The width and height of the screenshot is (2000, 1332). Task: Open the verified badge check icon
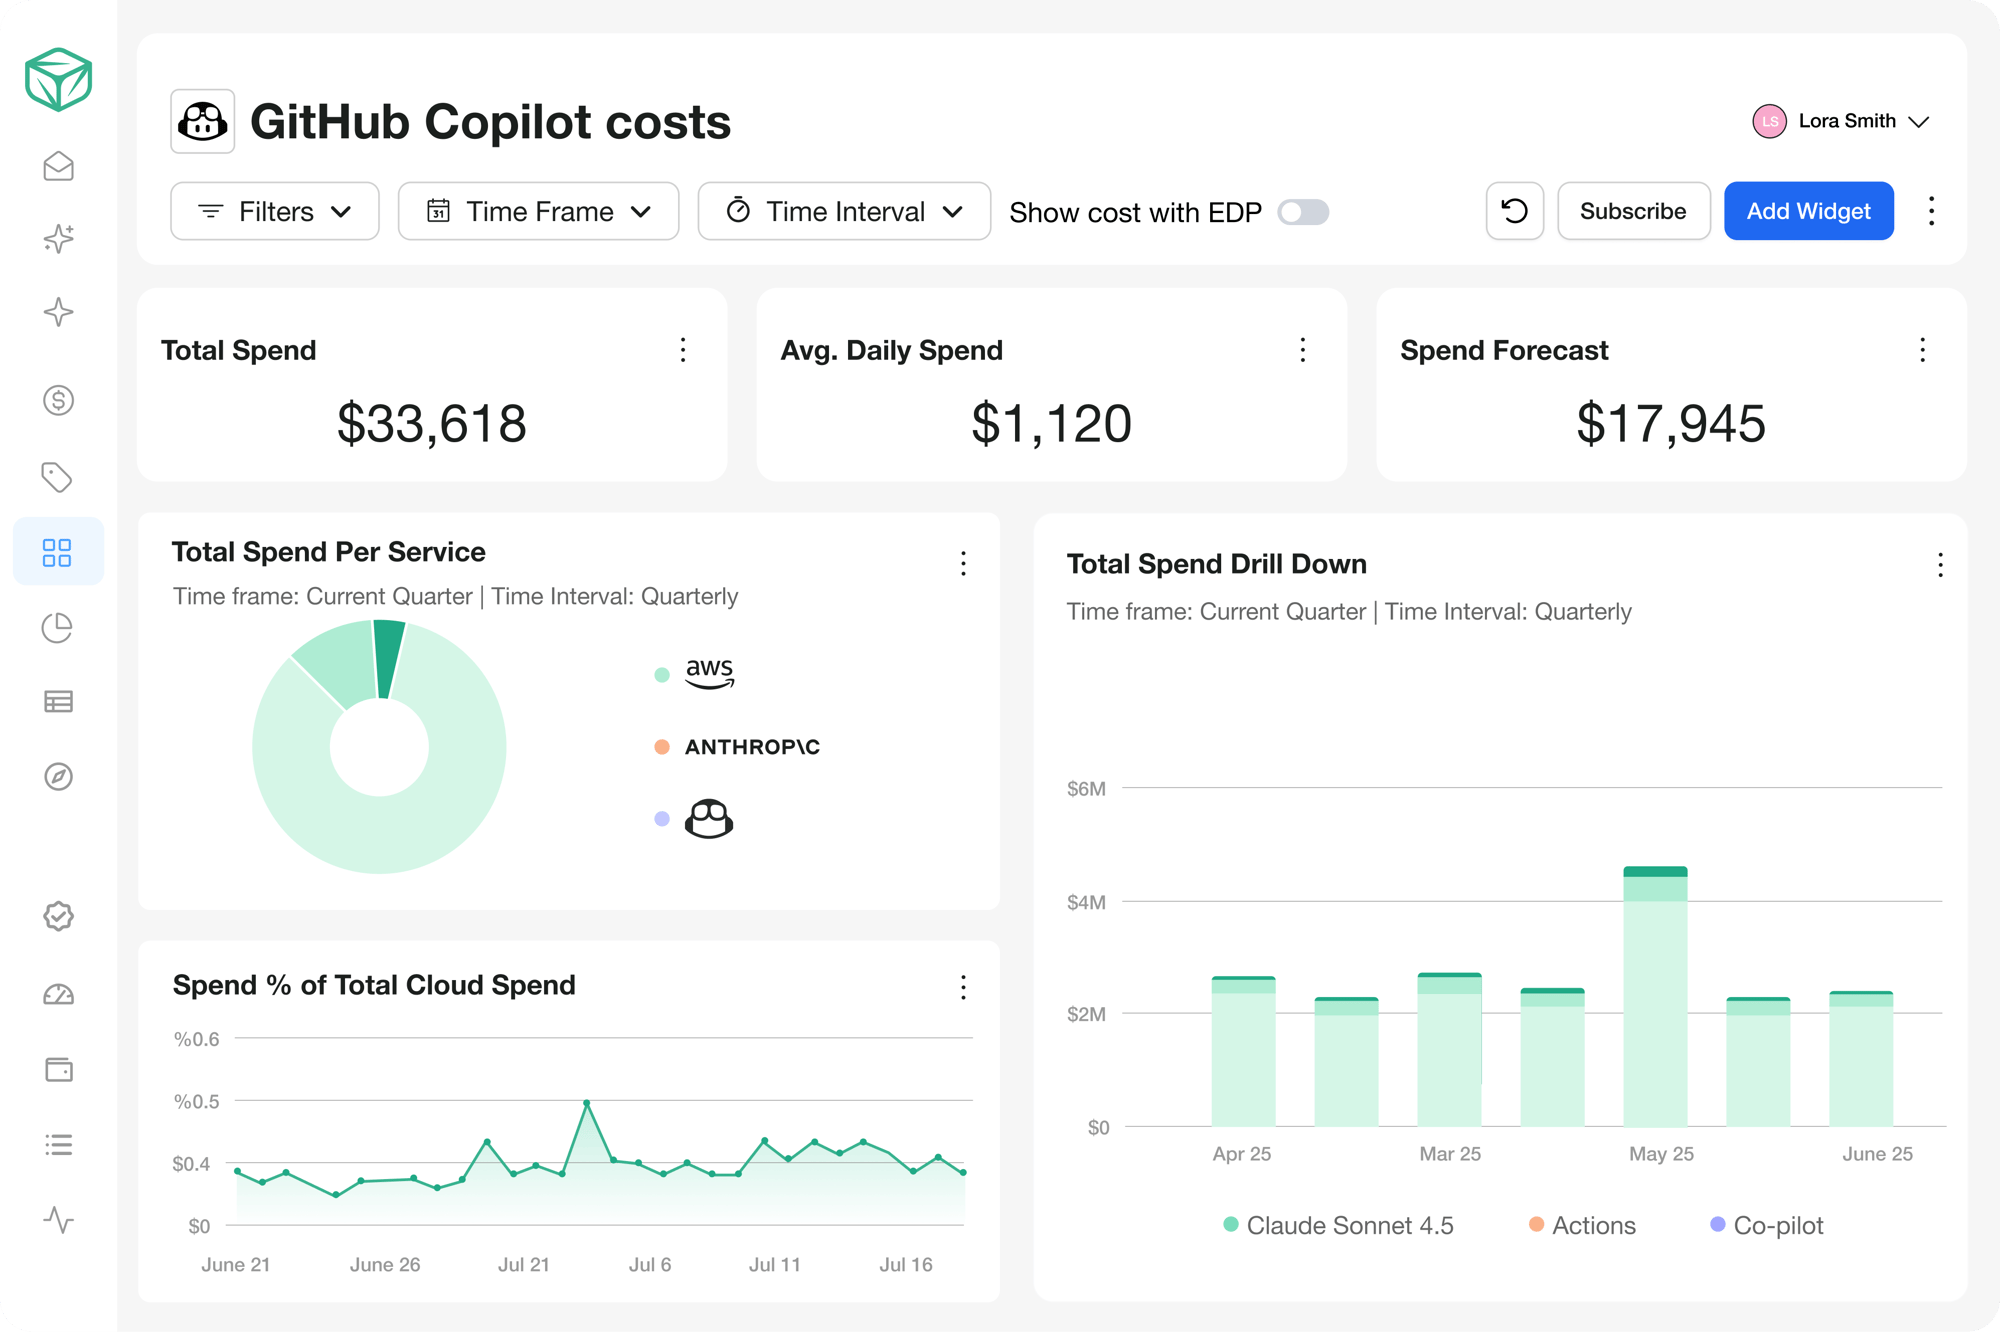pos(58,916)
